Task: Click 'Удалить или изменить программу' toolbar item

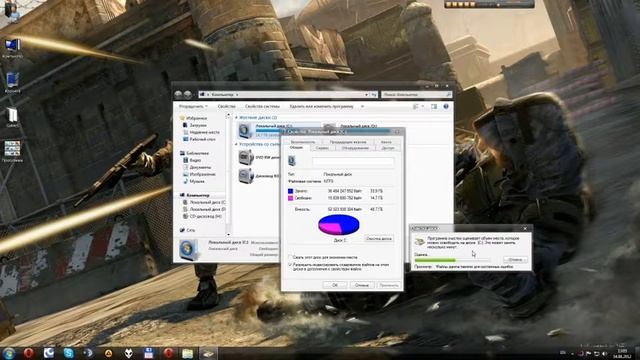Action: pyautogui.click(x=321, y=107)
